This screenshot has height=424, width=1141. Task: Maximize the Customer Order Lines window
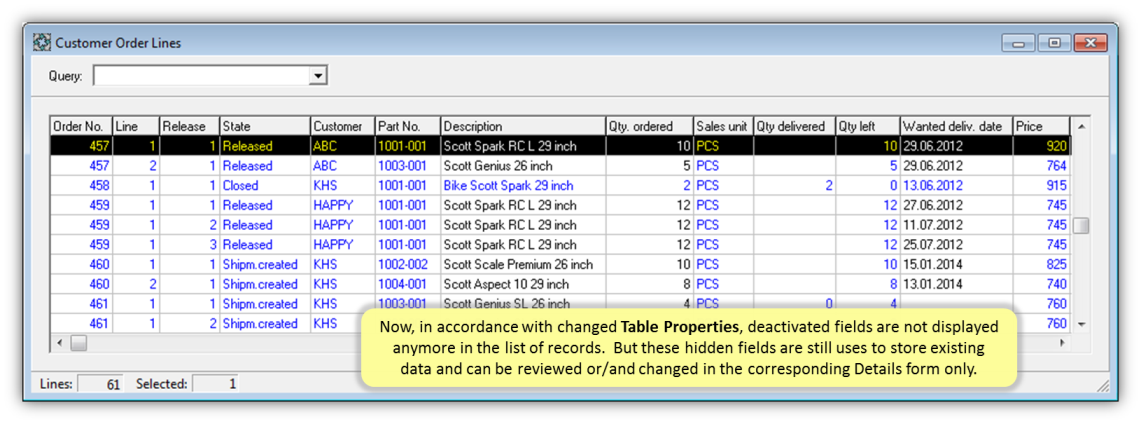(1054, 43)
